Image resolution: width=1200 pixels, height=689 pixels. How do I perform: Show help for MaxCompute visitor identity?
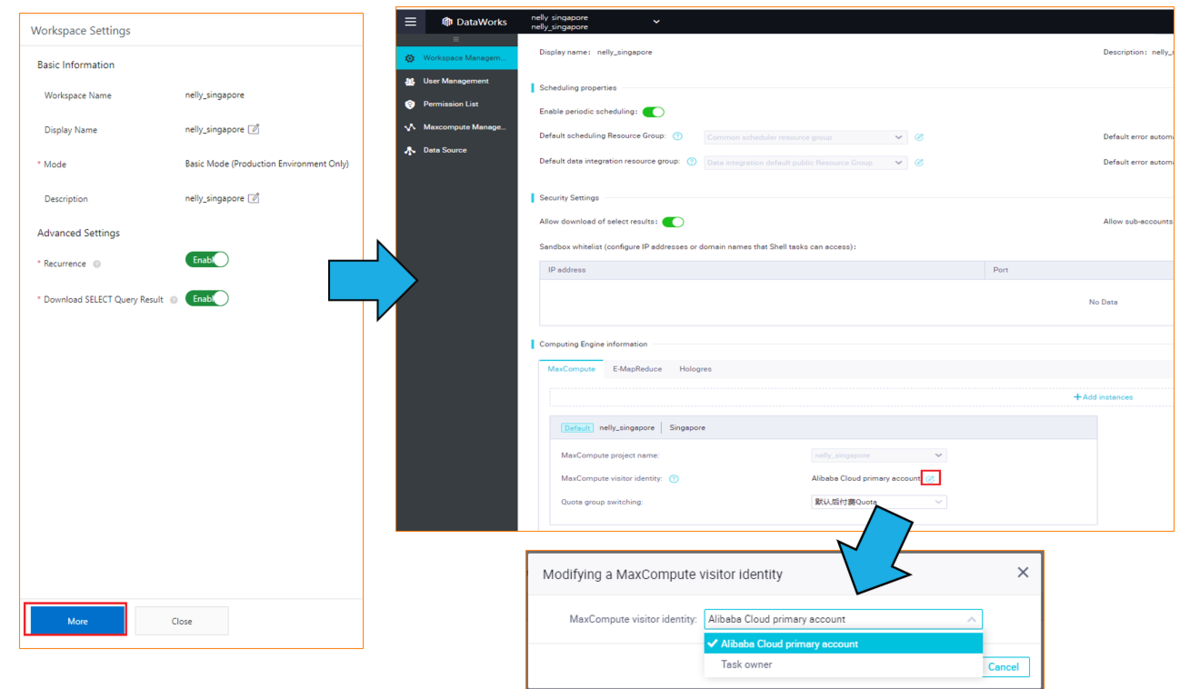674,479
